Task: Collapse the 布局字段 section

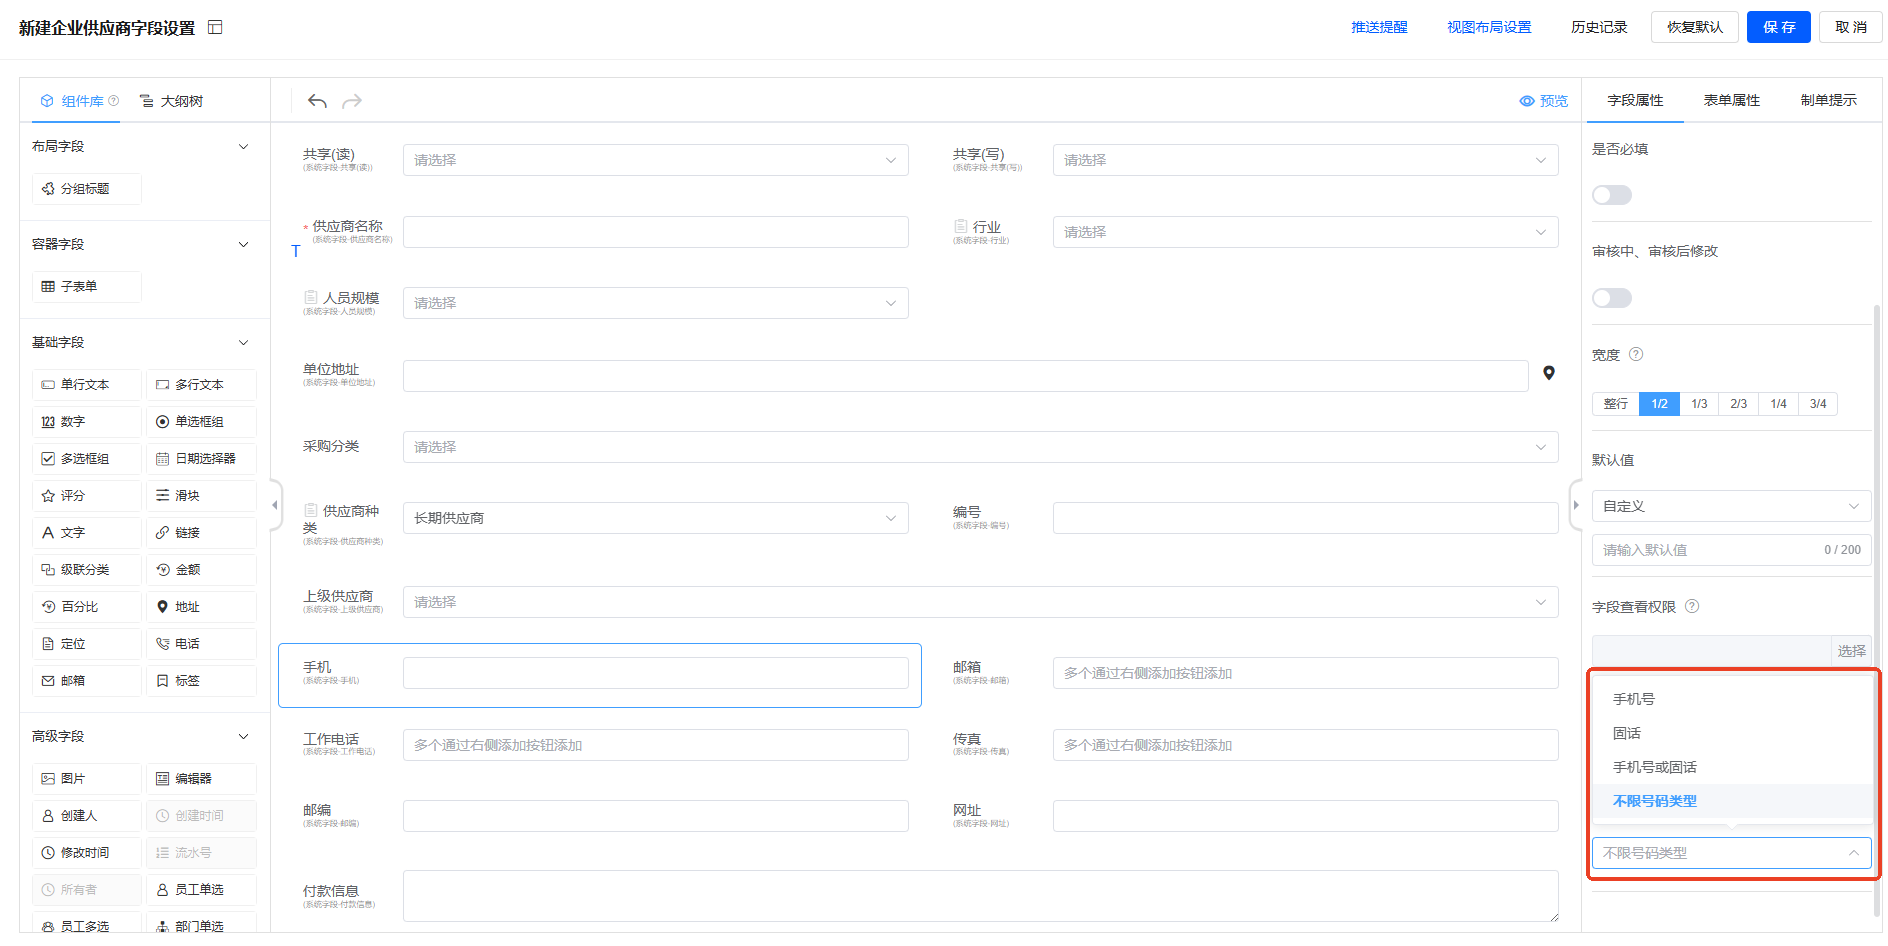Action: pos(243,147)
